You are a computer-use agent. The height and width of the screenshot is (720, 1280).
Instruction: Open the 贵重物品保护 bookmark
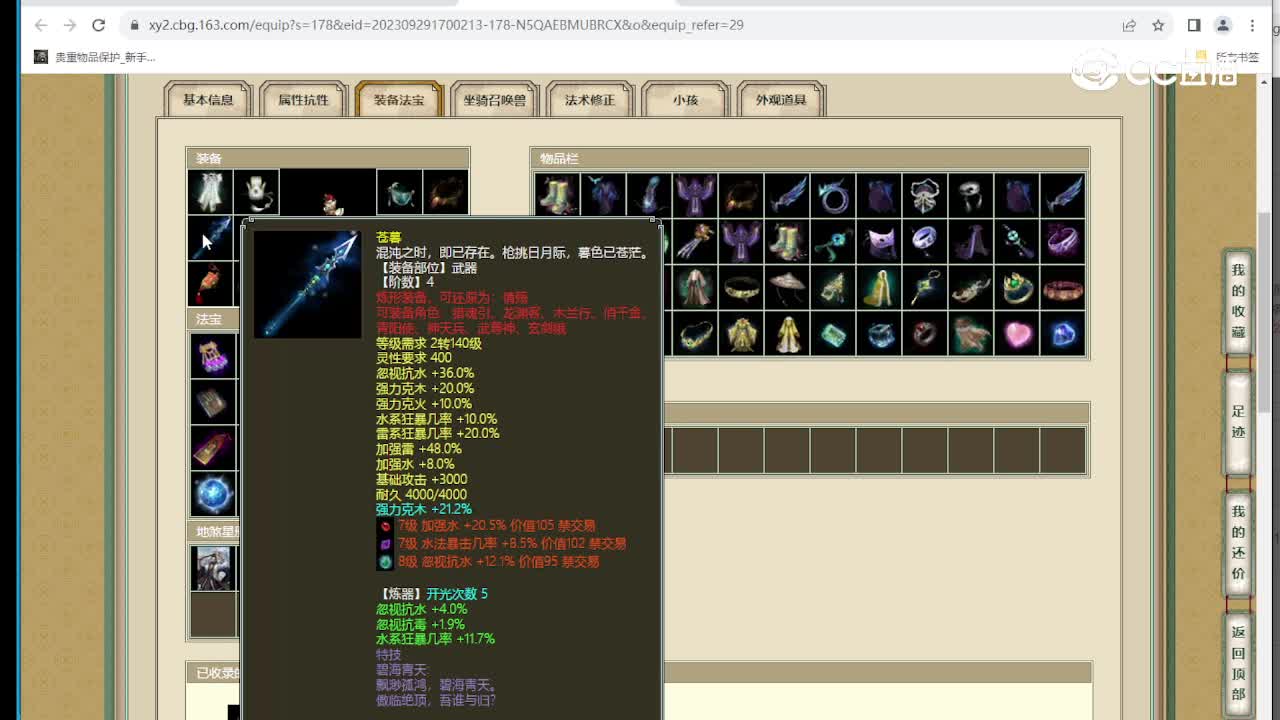click(96, 57)
